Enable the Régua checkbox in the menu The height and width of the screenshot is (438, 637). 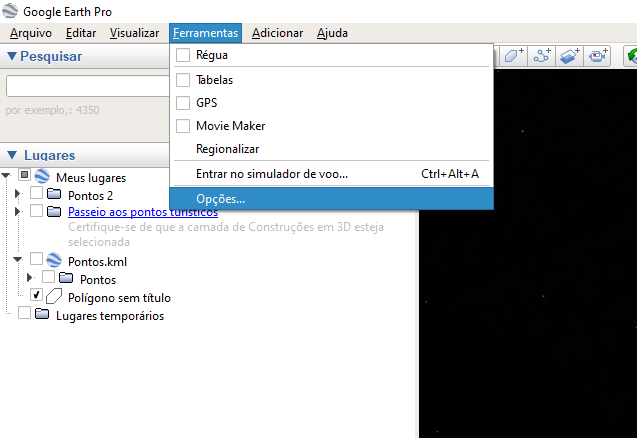pyautogui.click(x=183, y=55)
